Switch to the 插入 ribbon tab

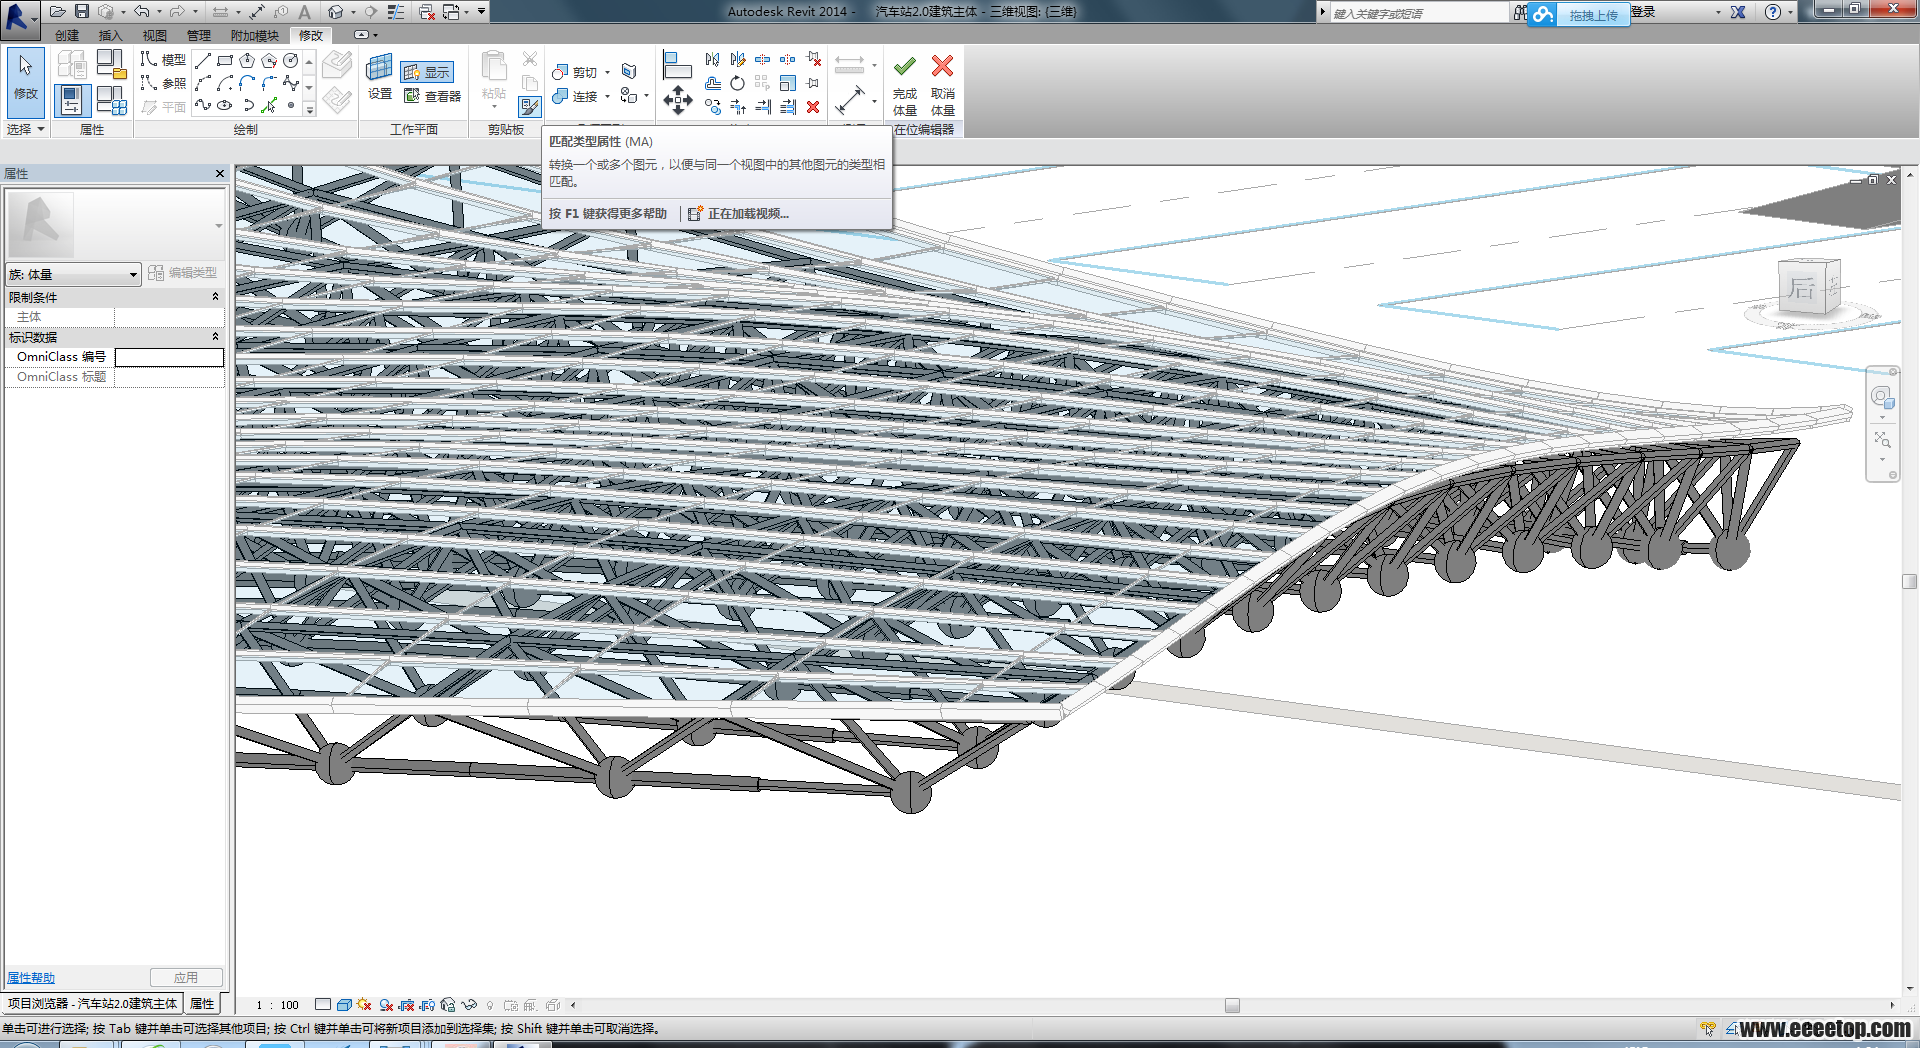tap(110, 35)
